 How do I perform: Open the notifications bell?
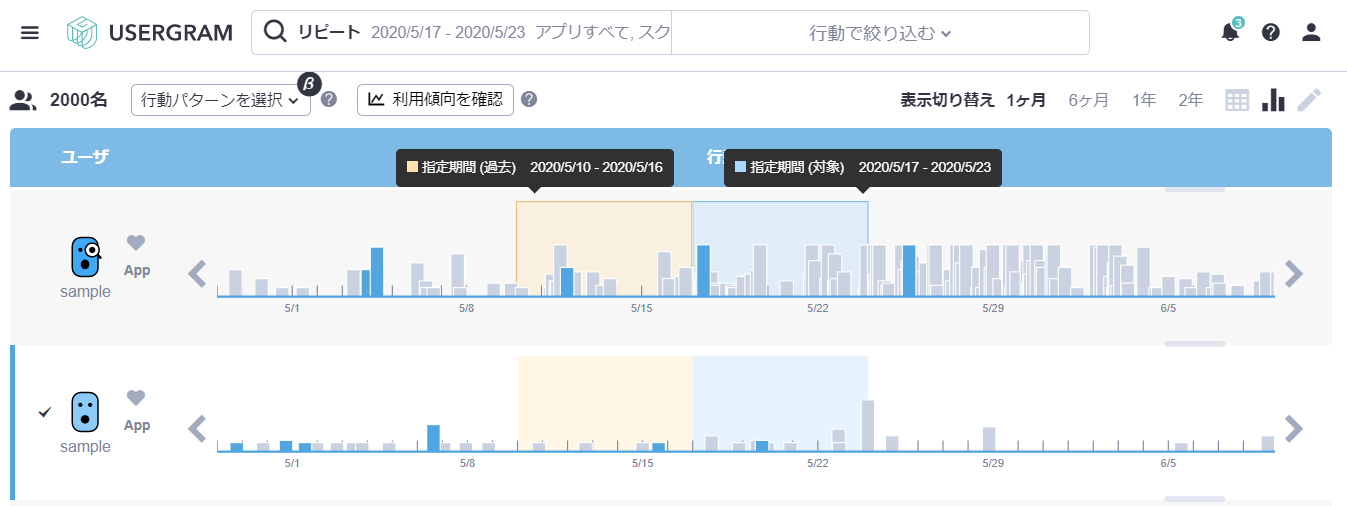[1230, 32]
